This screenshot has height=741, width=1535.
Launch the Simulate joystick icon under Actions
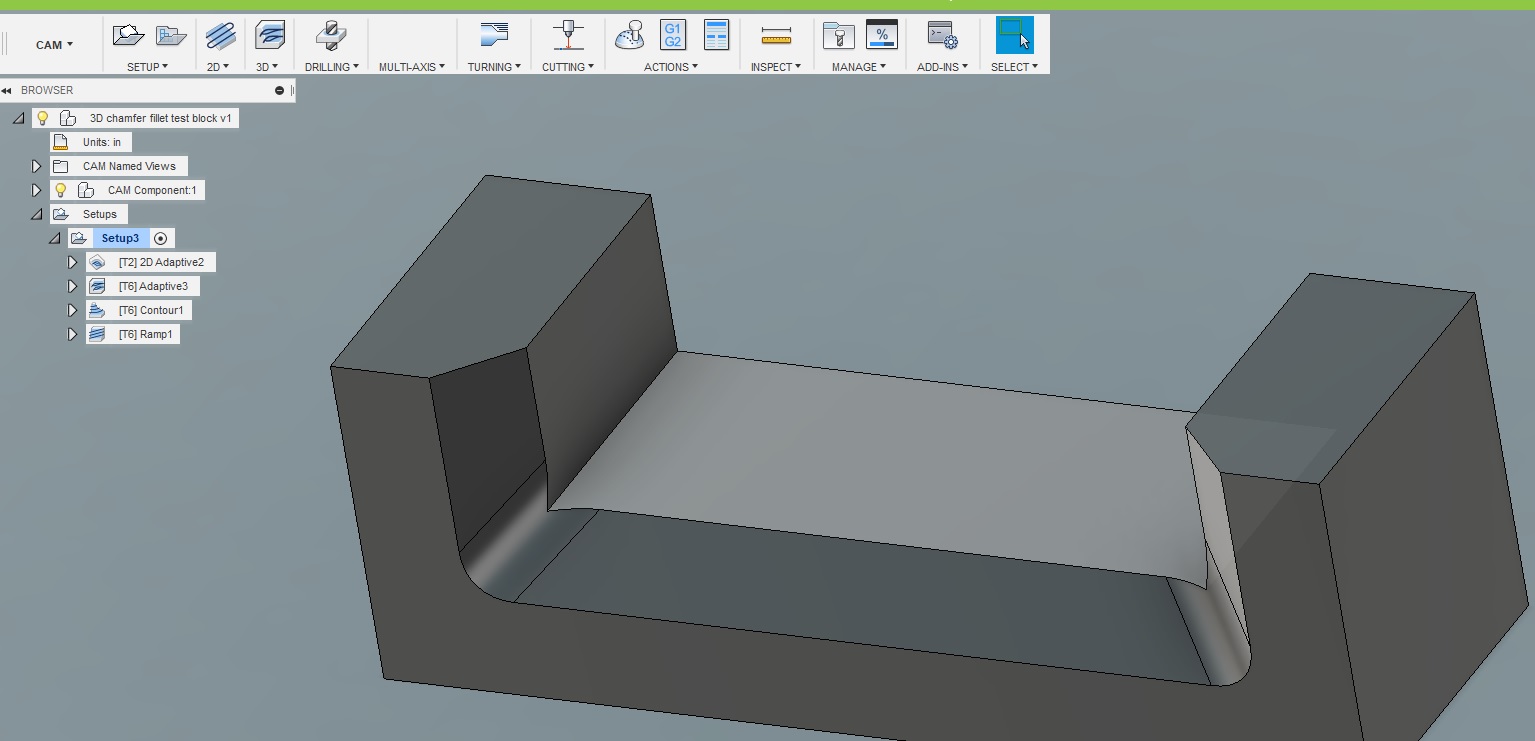tap(631, 35)
